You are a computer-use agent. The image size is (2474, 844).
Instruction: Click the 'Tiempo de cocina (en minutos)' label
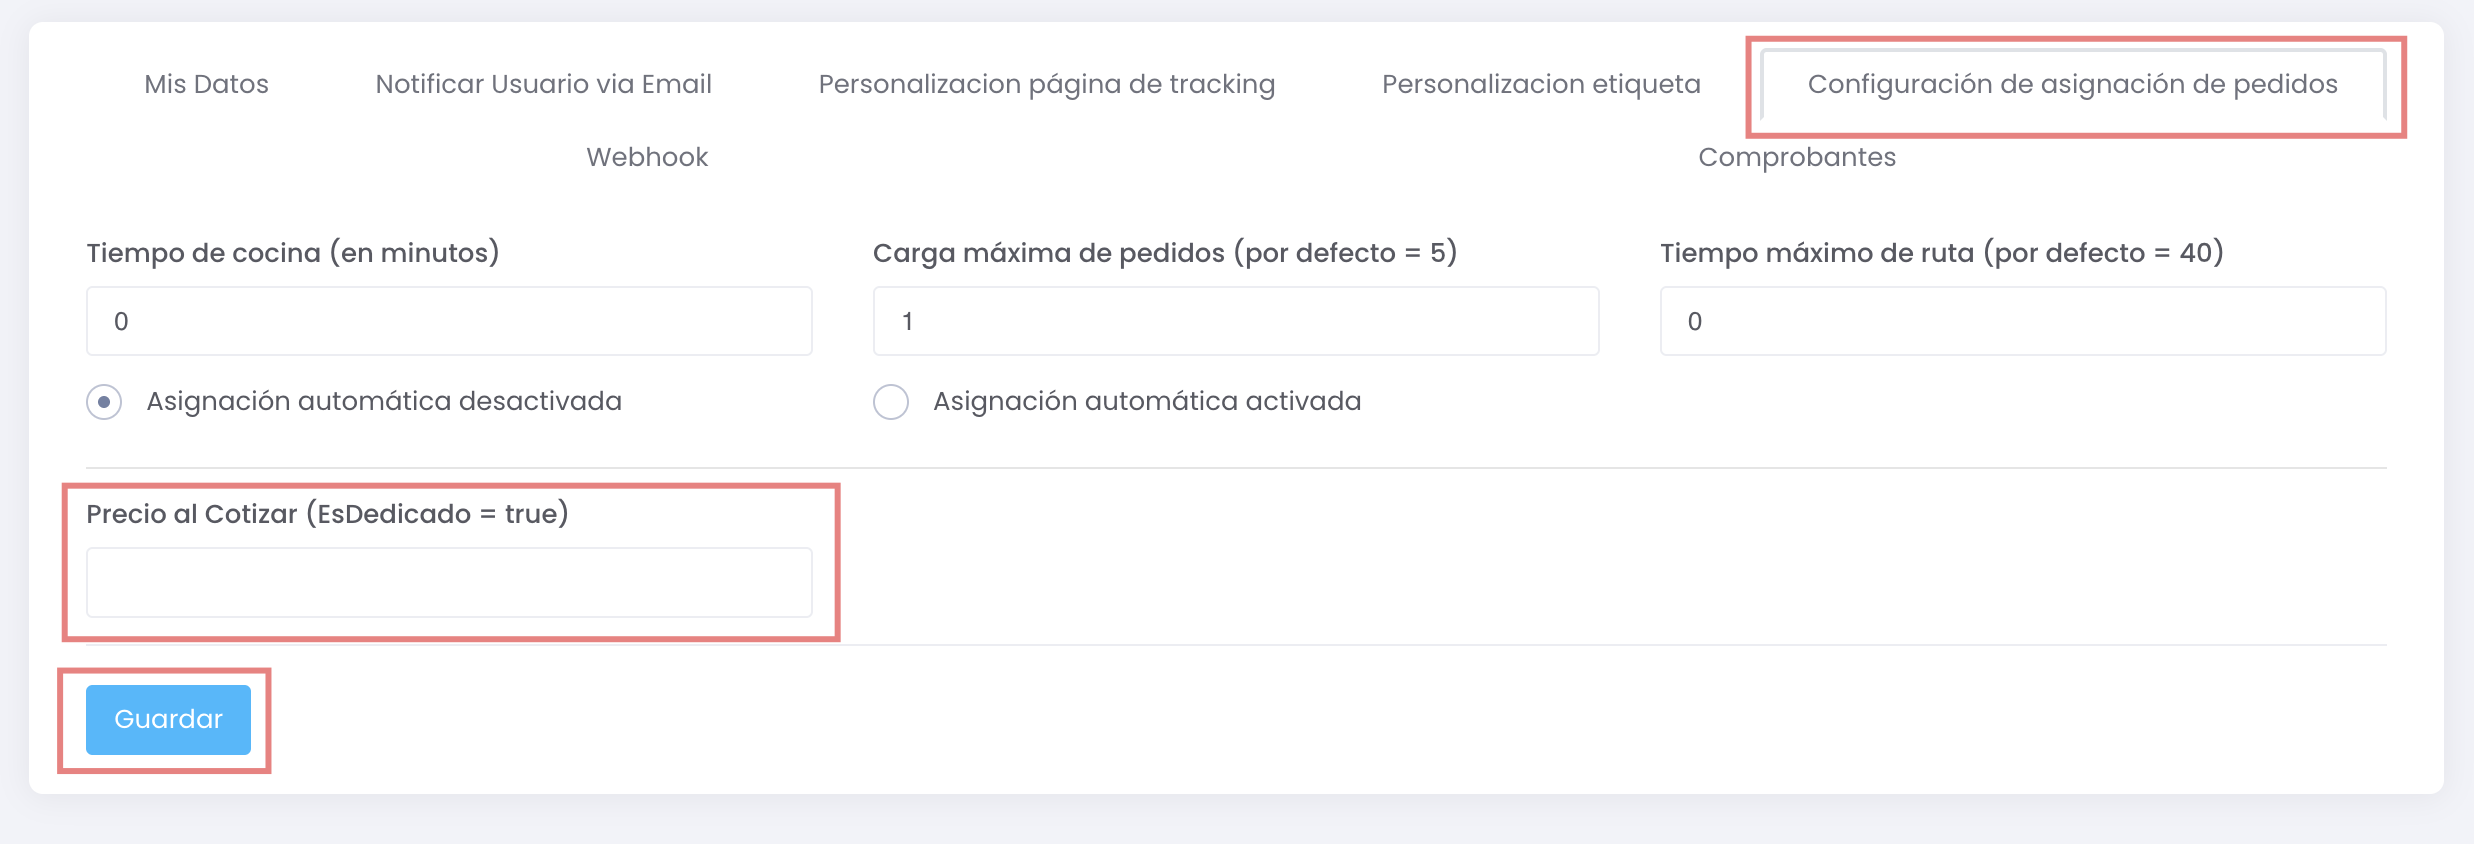293,253
